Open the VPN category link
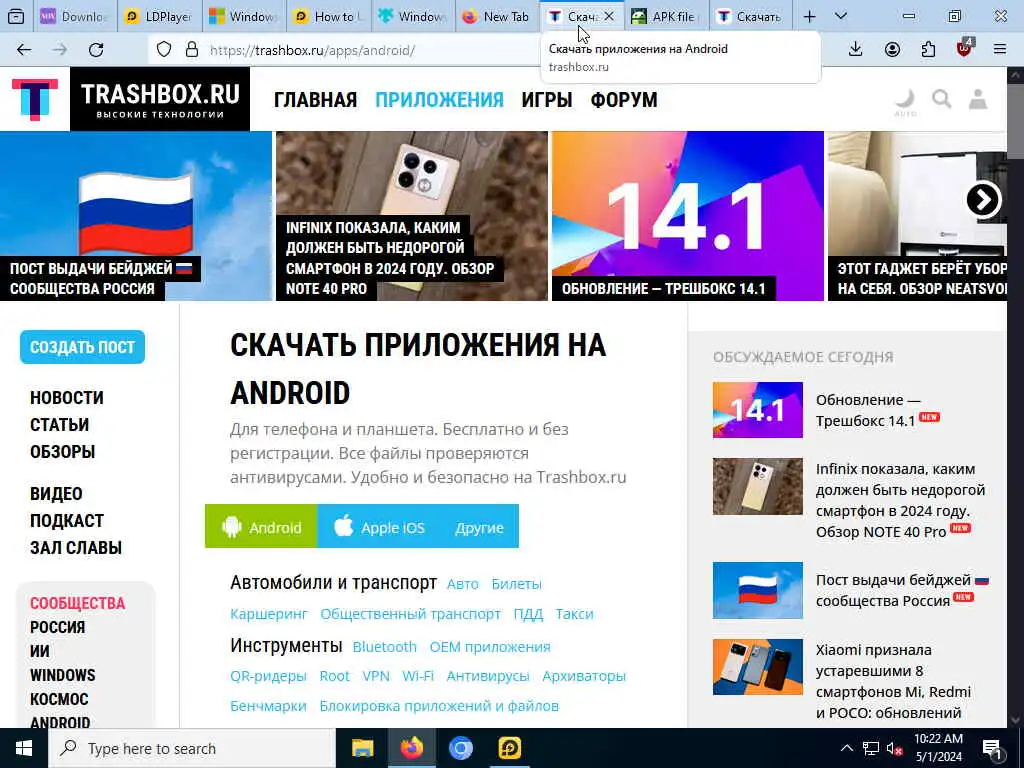Image resolution: width=1024 pixels, height=768 pixels. (376, 676)
